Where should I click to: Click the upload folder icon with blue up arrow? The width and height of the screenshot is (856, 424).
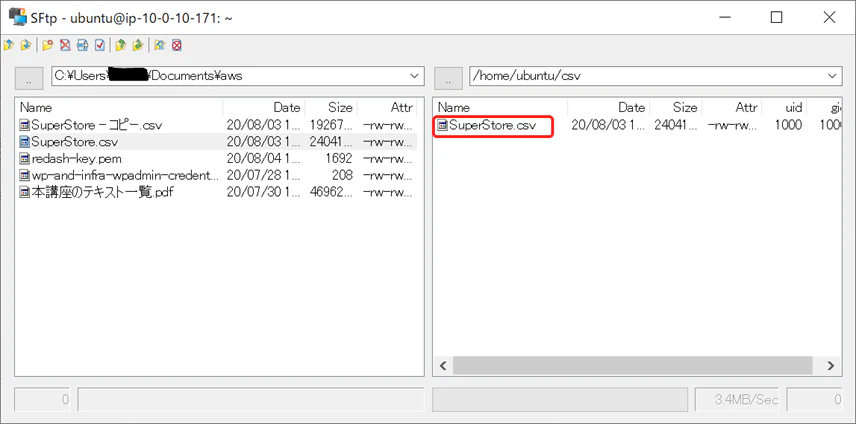coord(8,45)
